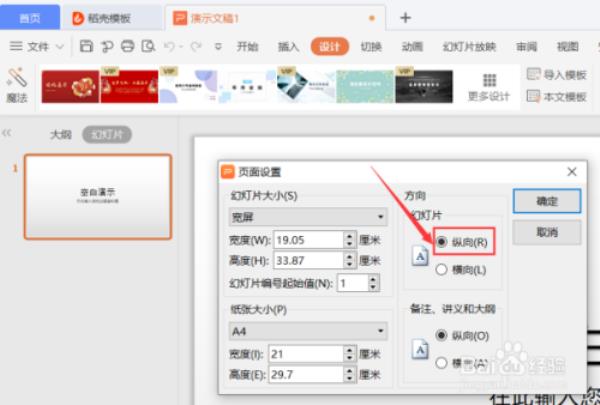Click the 确定 button
The height and width of the screenshot is (405, 600).
[x=546, y=201]
